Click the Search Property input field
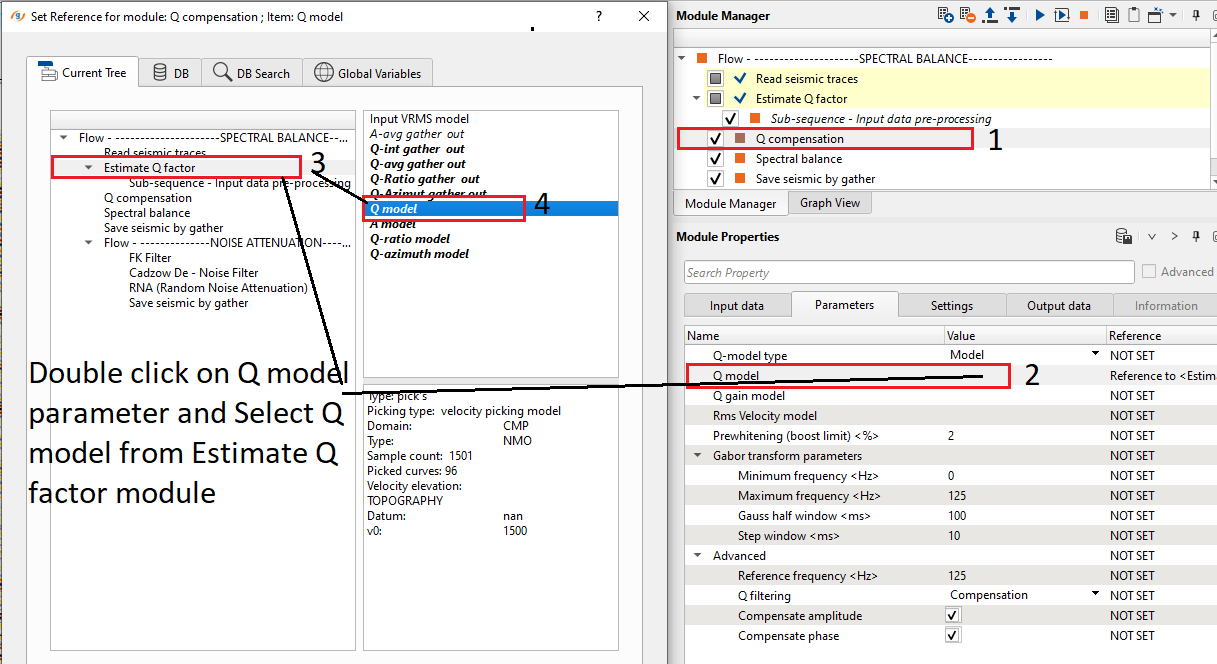 [x=908, y=273]
